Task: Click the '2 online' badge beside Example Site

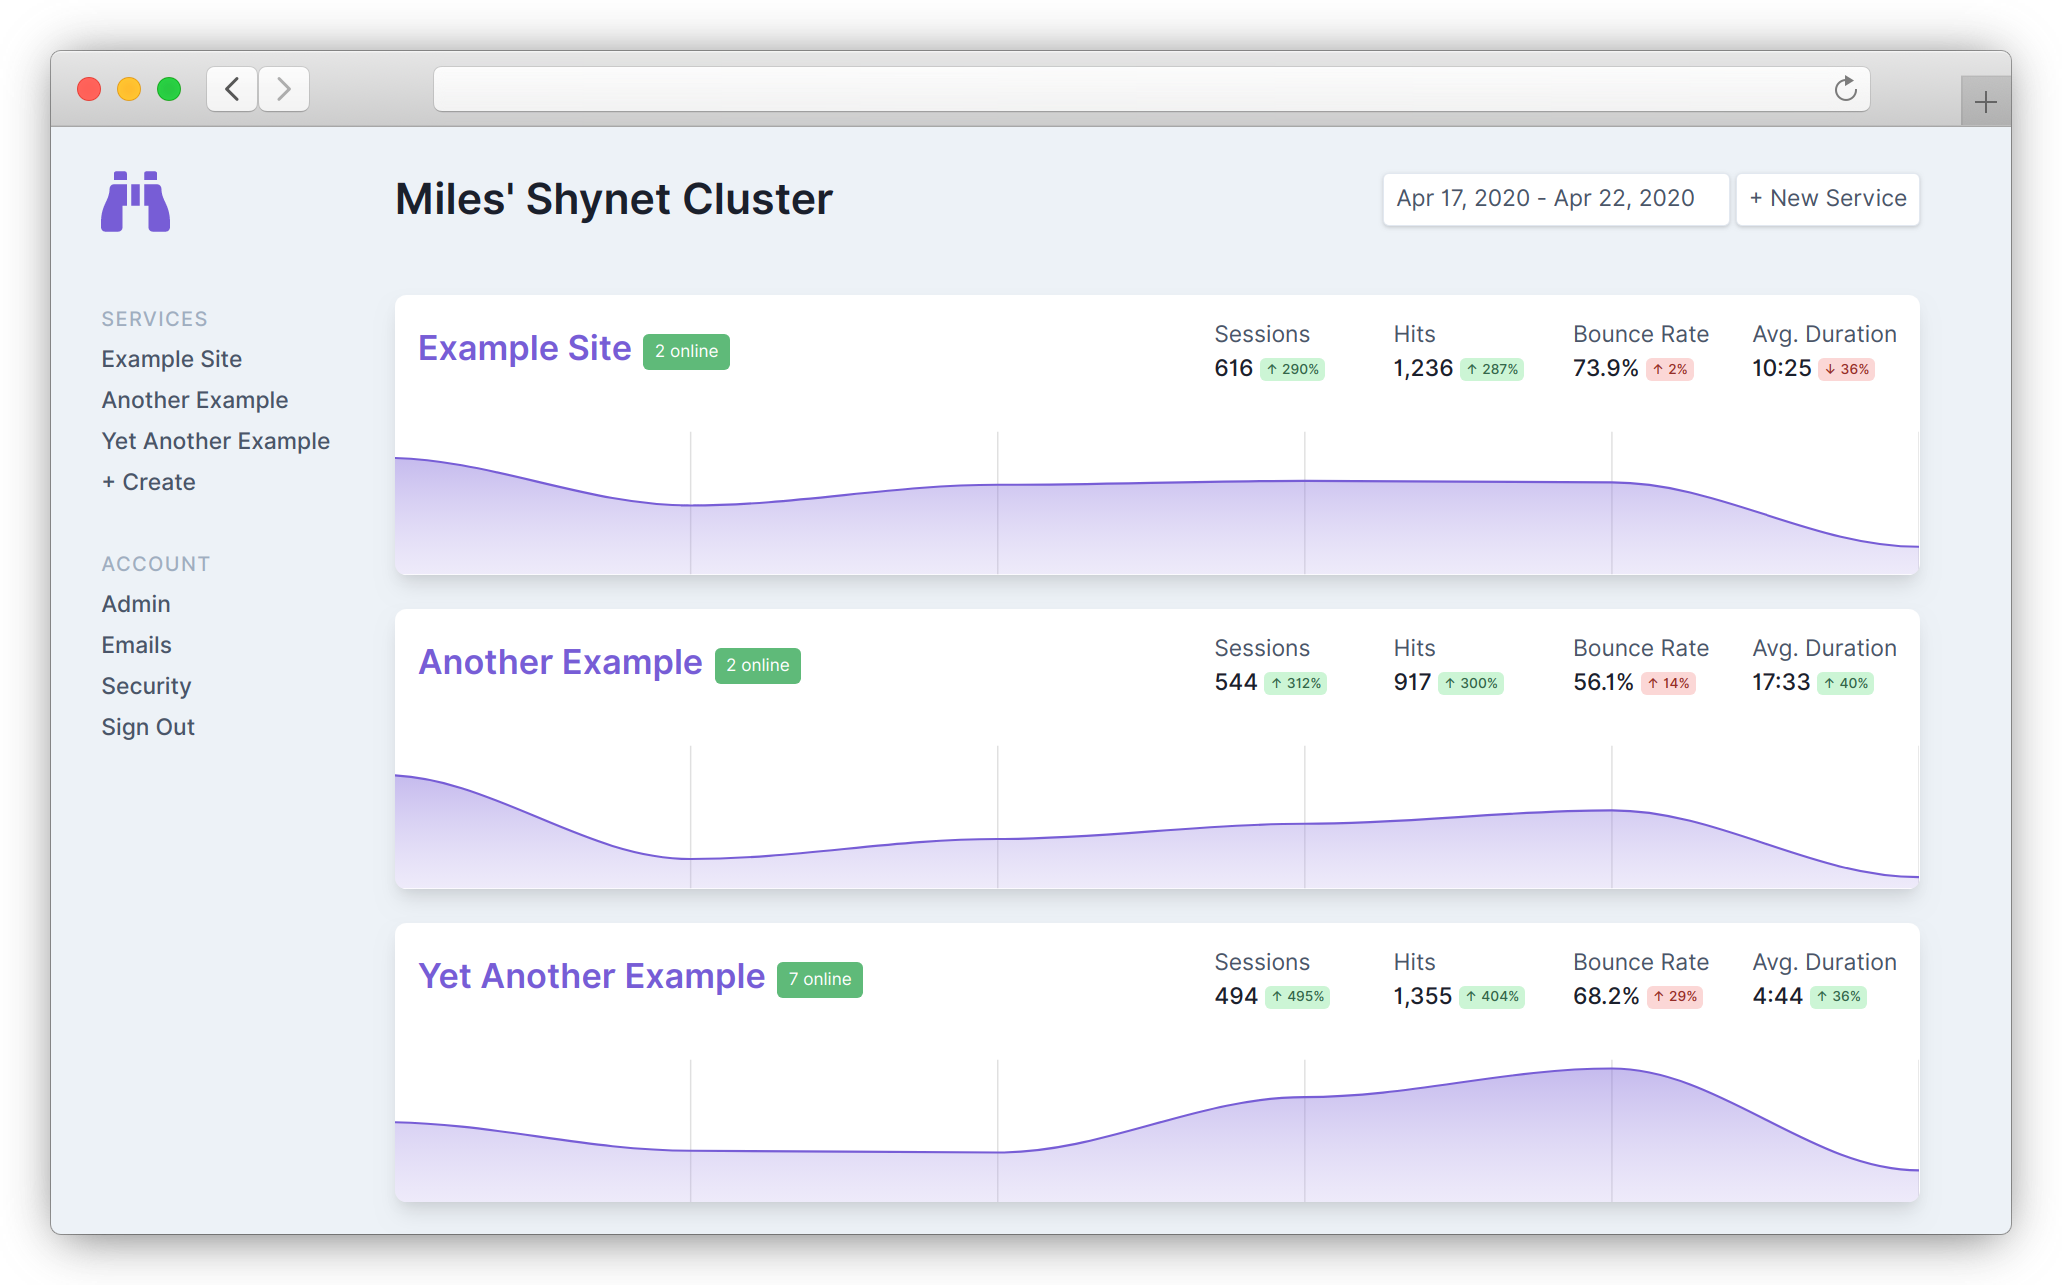Action: pyautogui.click(x=685, y=351)
